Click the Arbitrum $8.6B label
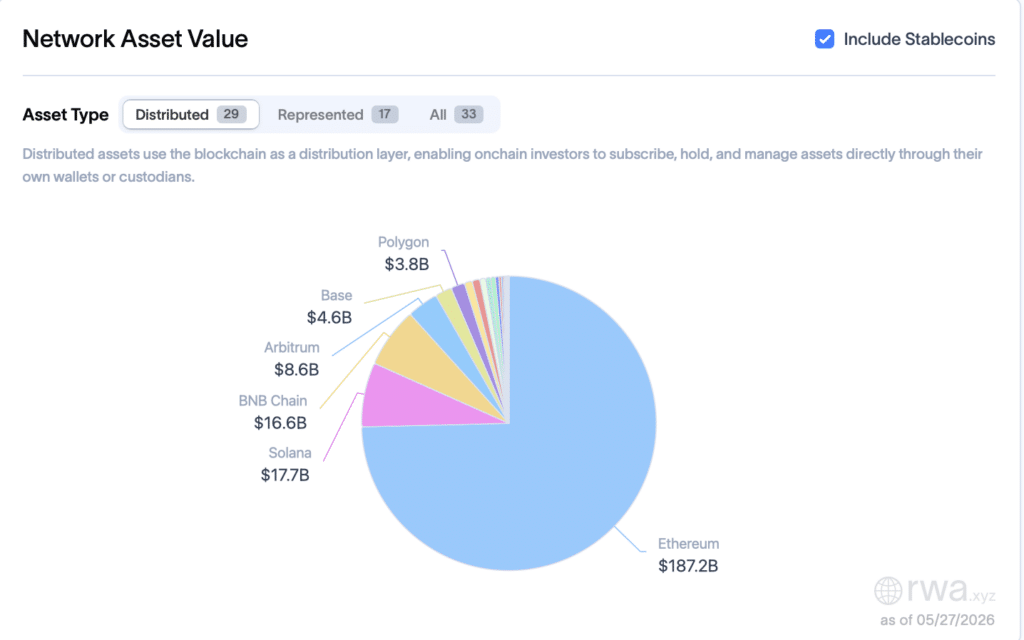 pyautogui.click(x=292, y=359)
